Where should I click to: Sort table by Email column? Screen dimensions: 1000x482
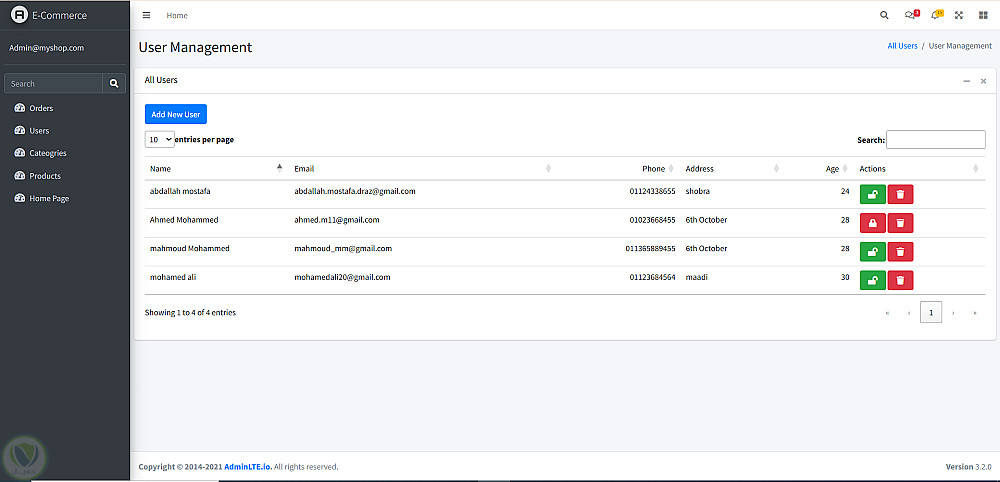(x=423, y=169)
